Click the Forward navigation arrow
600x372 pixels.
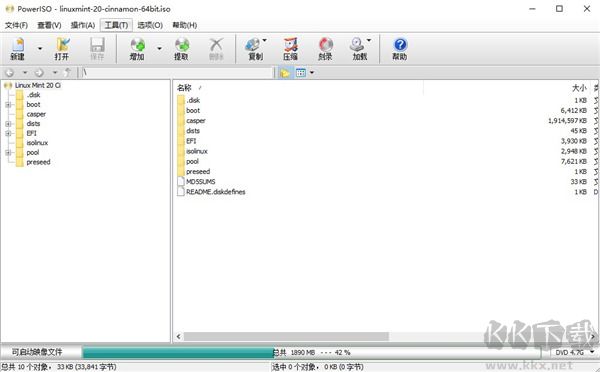click(39, 72)
